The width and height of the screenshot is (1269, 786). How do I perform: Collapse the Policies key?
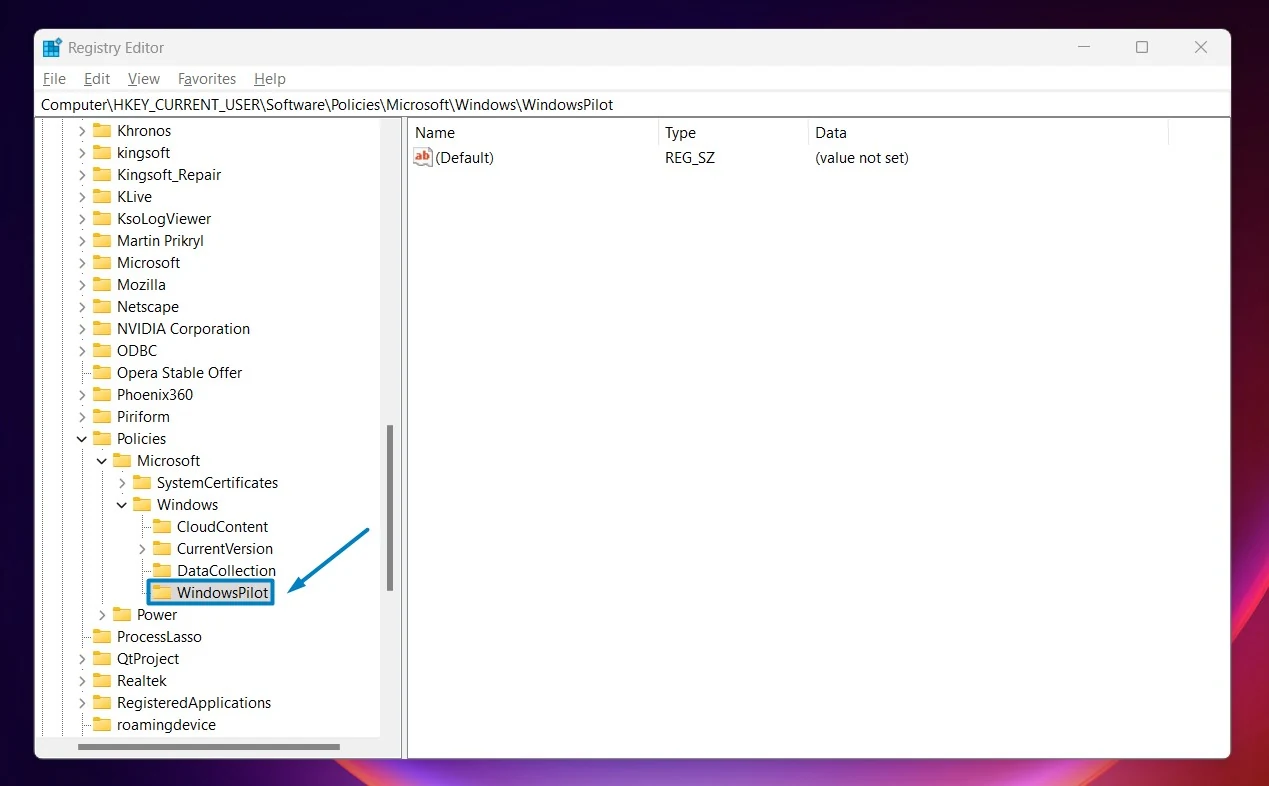coord(82,439)
